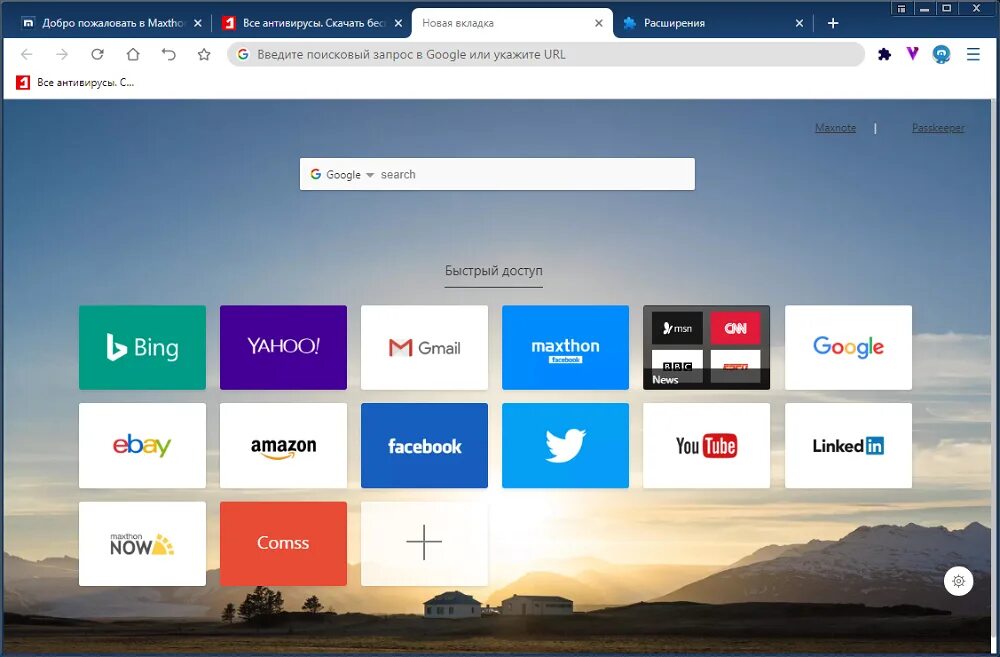This screenshot has width=1000, height=657.
Task: Open the extensions puzzle icon
Action: 884,55
